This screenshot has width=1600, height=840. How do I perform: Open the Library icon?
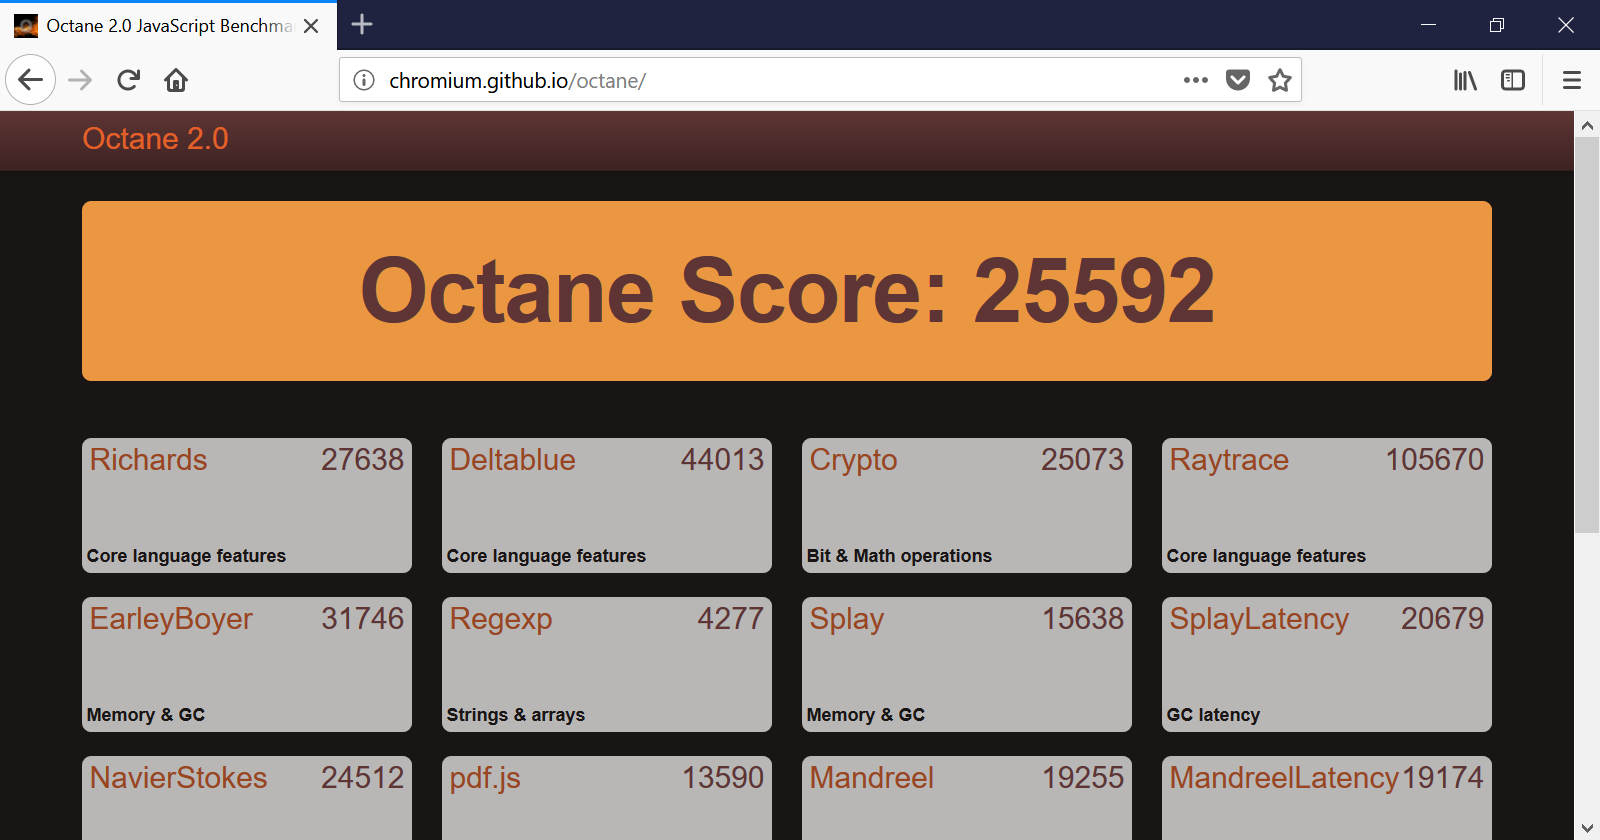[x=1465, y=80]
